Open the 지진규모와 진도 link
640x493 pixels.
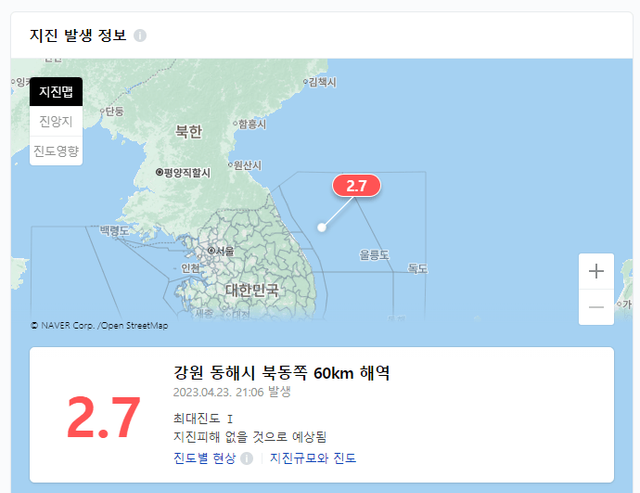click(x=313, y=458)
